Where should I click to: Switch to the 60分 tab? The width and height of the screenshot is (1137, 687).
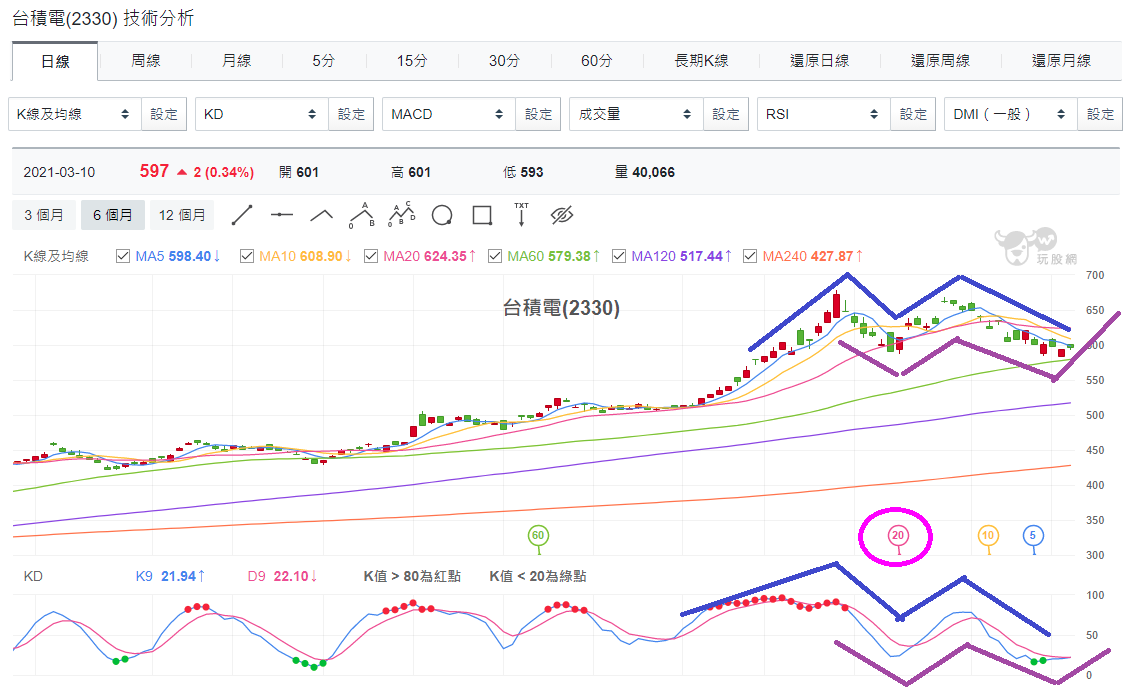coord(596,61)
